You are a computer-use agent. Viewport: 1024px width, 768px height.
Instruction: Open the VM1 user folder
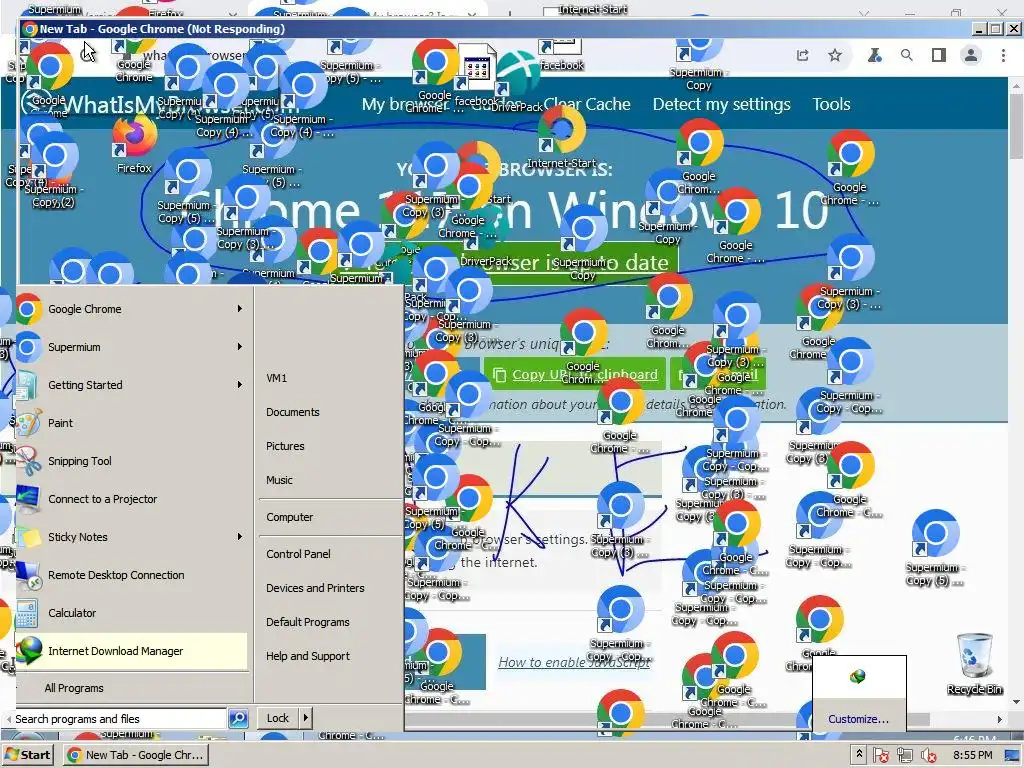pos(276,377)
